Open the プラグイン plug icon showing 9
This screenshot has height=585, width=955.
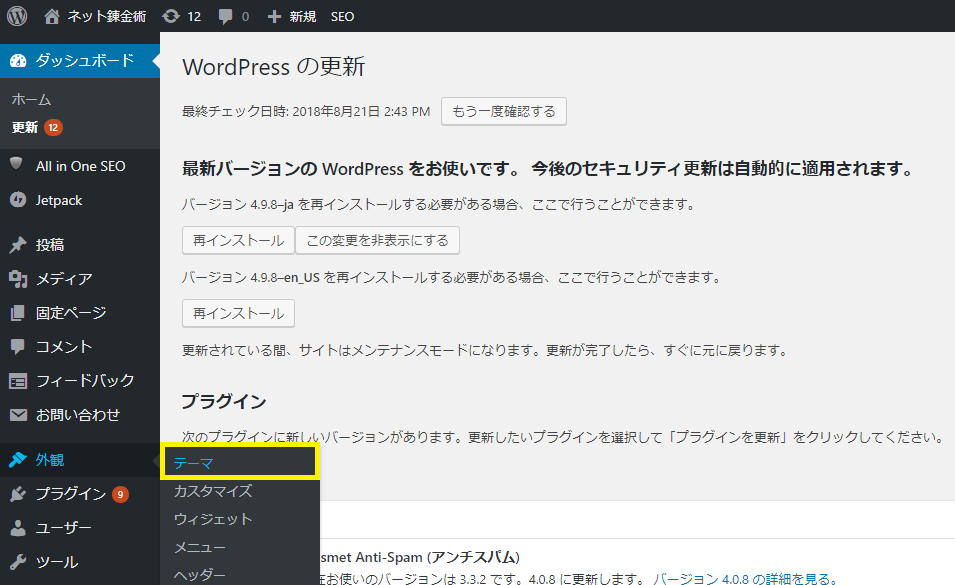coord(16,493)
